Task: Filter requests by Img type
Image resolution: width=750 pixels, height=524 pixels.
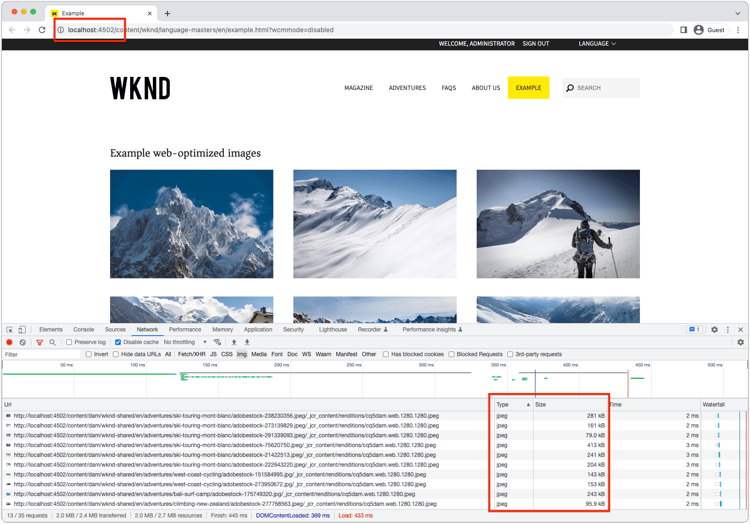Action: coord(242,354)
